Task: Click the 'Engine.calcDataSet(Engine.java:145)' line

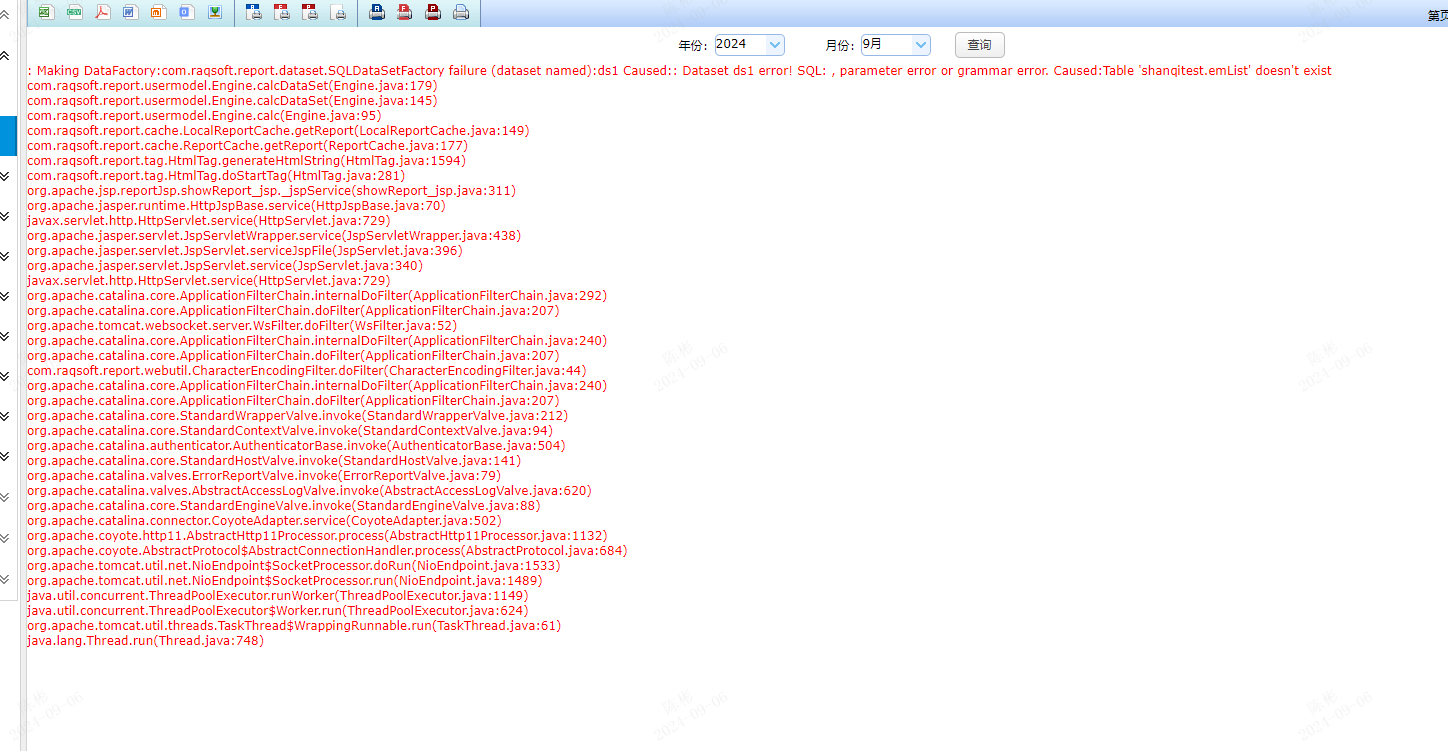Action: tap(232, 101)
